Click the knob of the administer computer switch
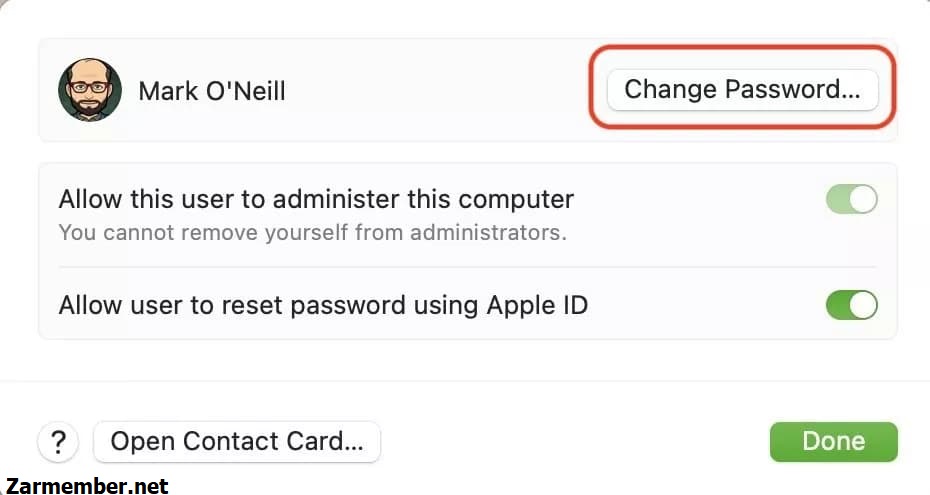930x495 pixels. click(863, 199)
